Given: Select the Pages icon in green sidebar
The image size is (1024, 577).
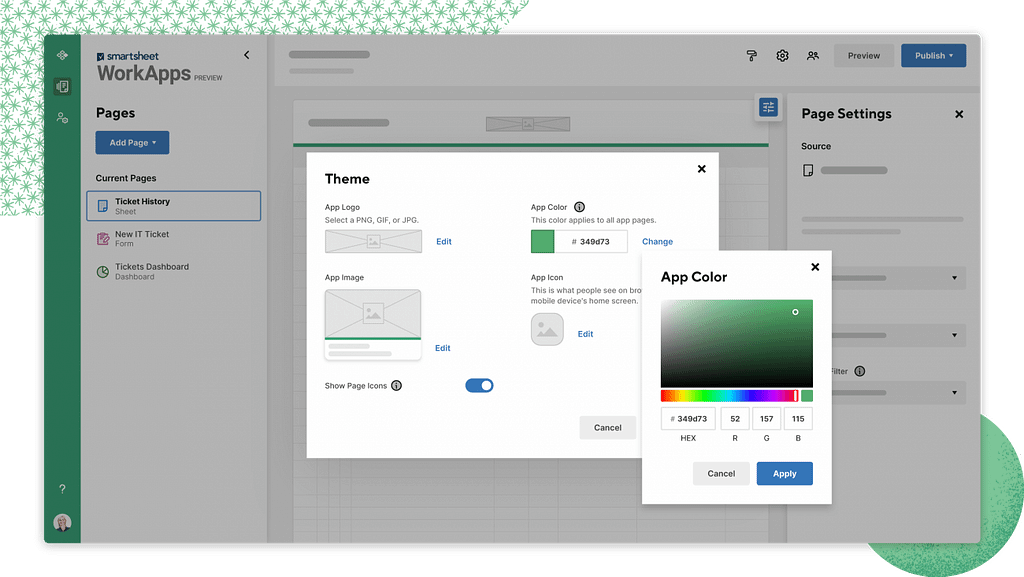Looking at the screenshot, I should (x=62, y=86).
